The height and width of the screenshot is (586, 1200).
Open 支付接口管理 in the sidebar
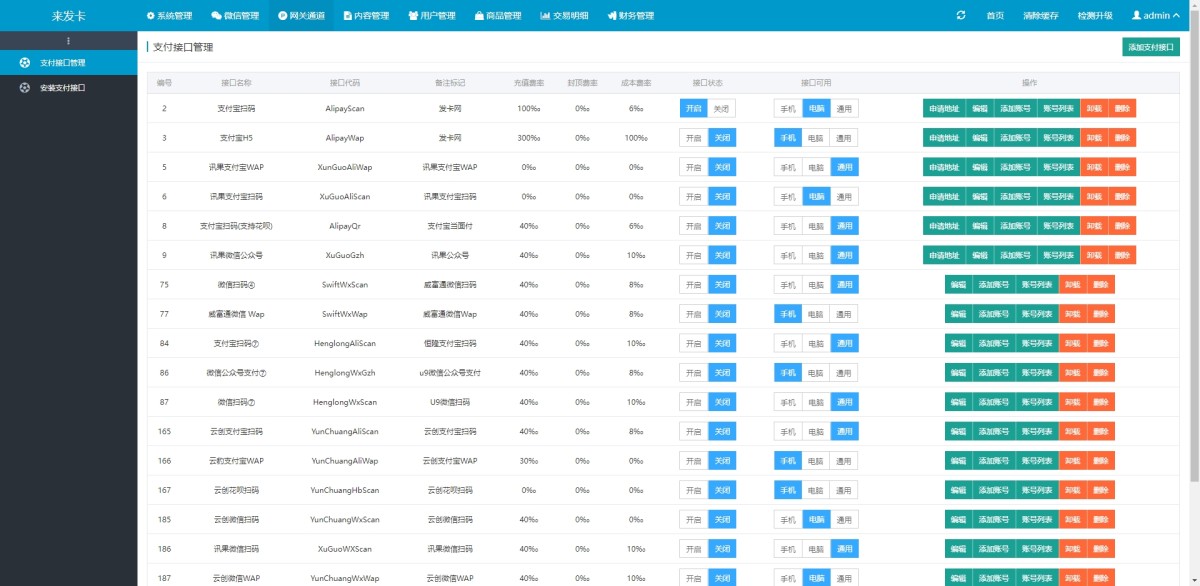coord(68,62)
